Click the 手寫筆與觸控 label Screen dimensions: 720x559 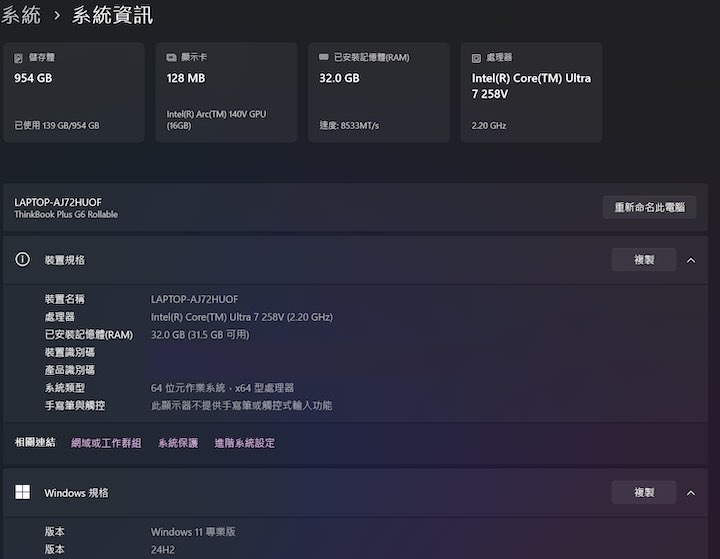click(75, 405)
